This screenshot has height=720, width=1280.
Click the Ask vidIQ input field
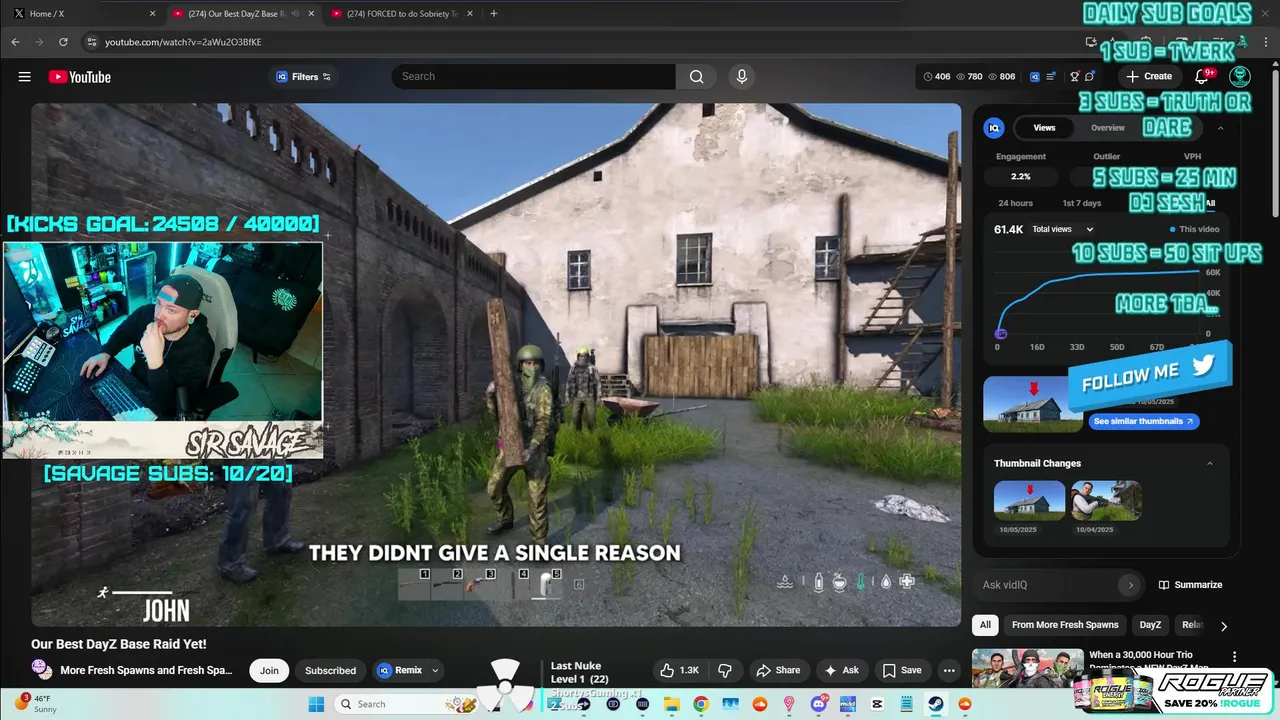(1046, 585)
